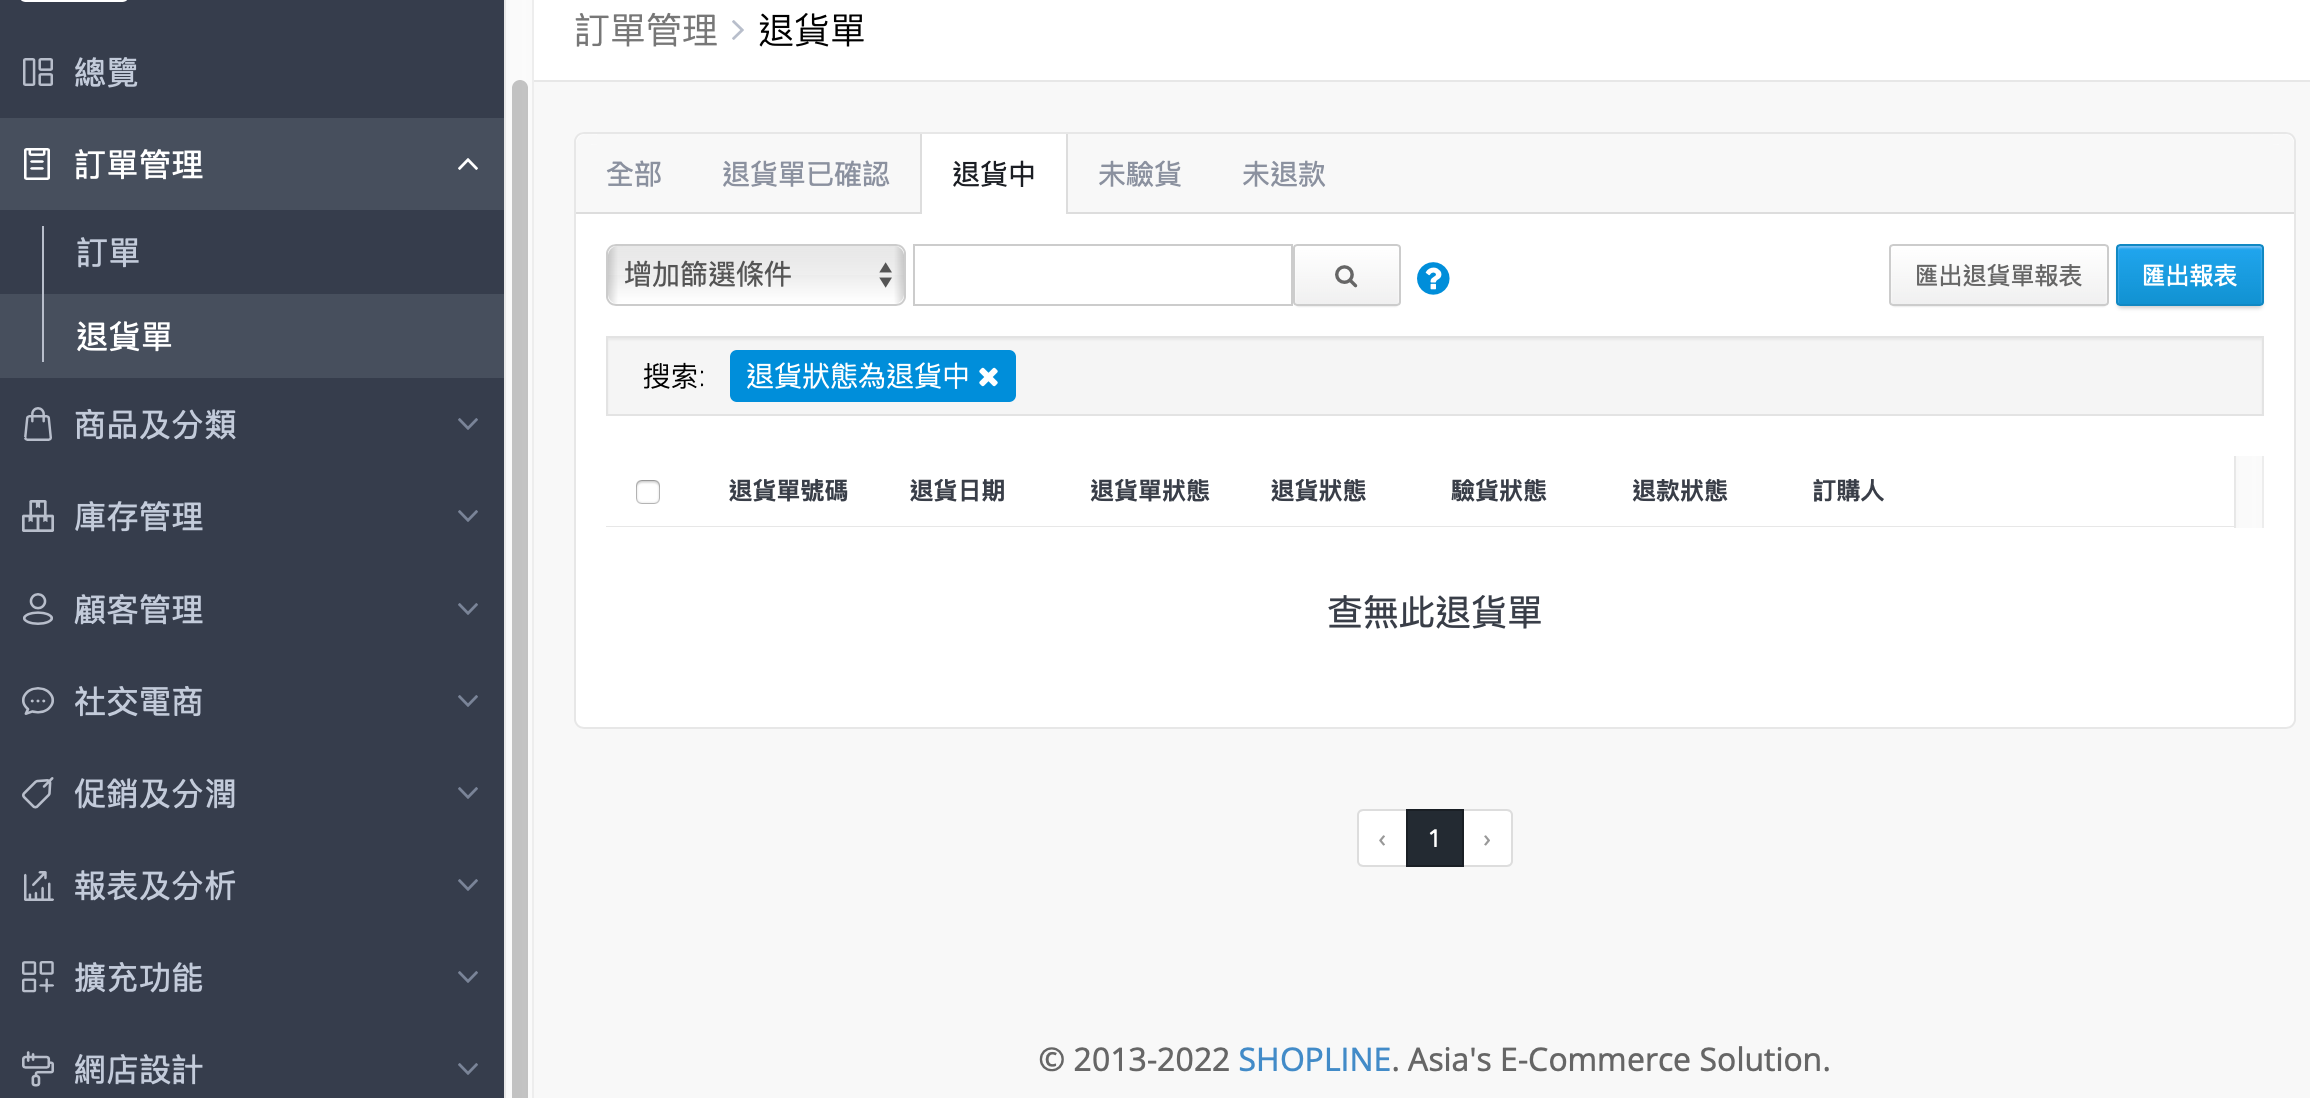Screen dimensions: 2310x1098
Task: Expand the 商品及分類 chevron
Action: (467, 424)
